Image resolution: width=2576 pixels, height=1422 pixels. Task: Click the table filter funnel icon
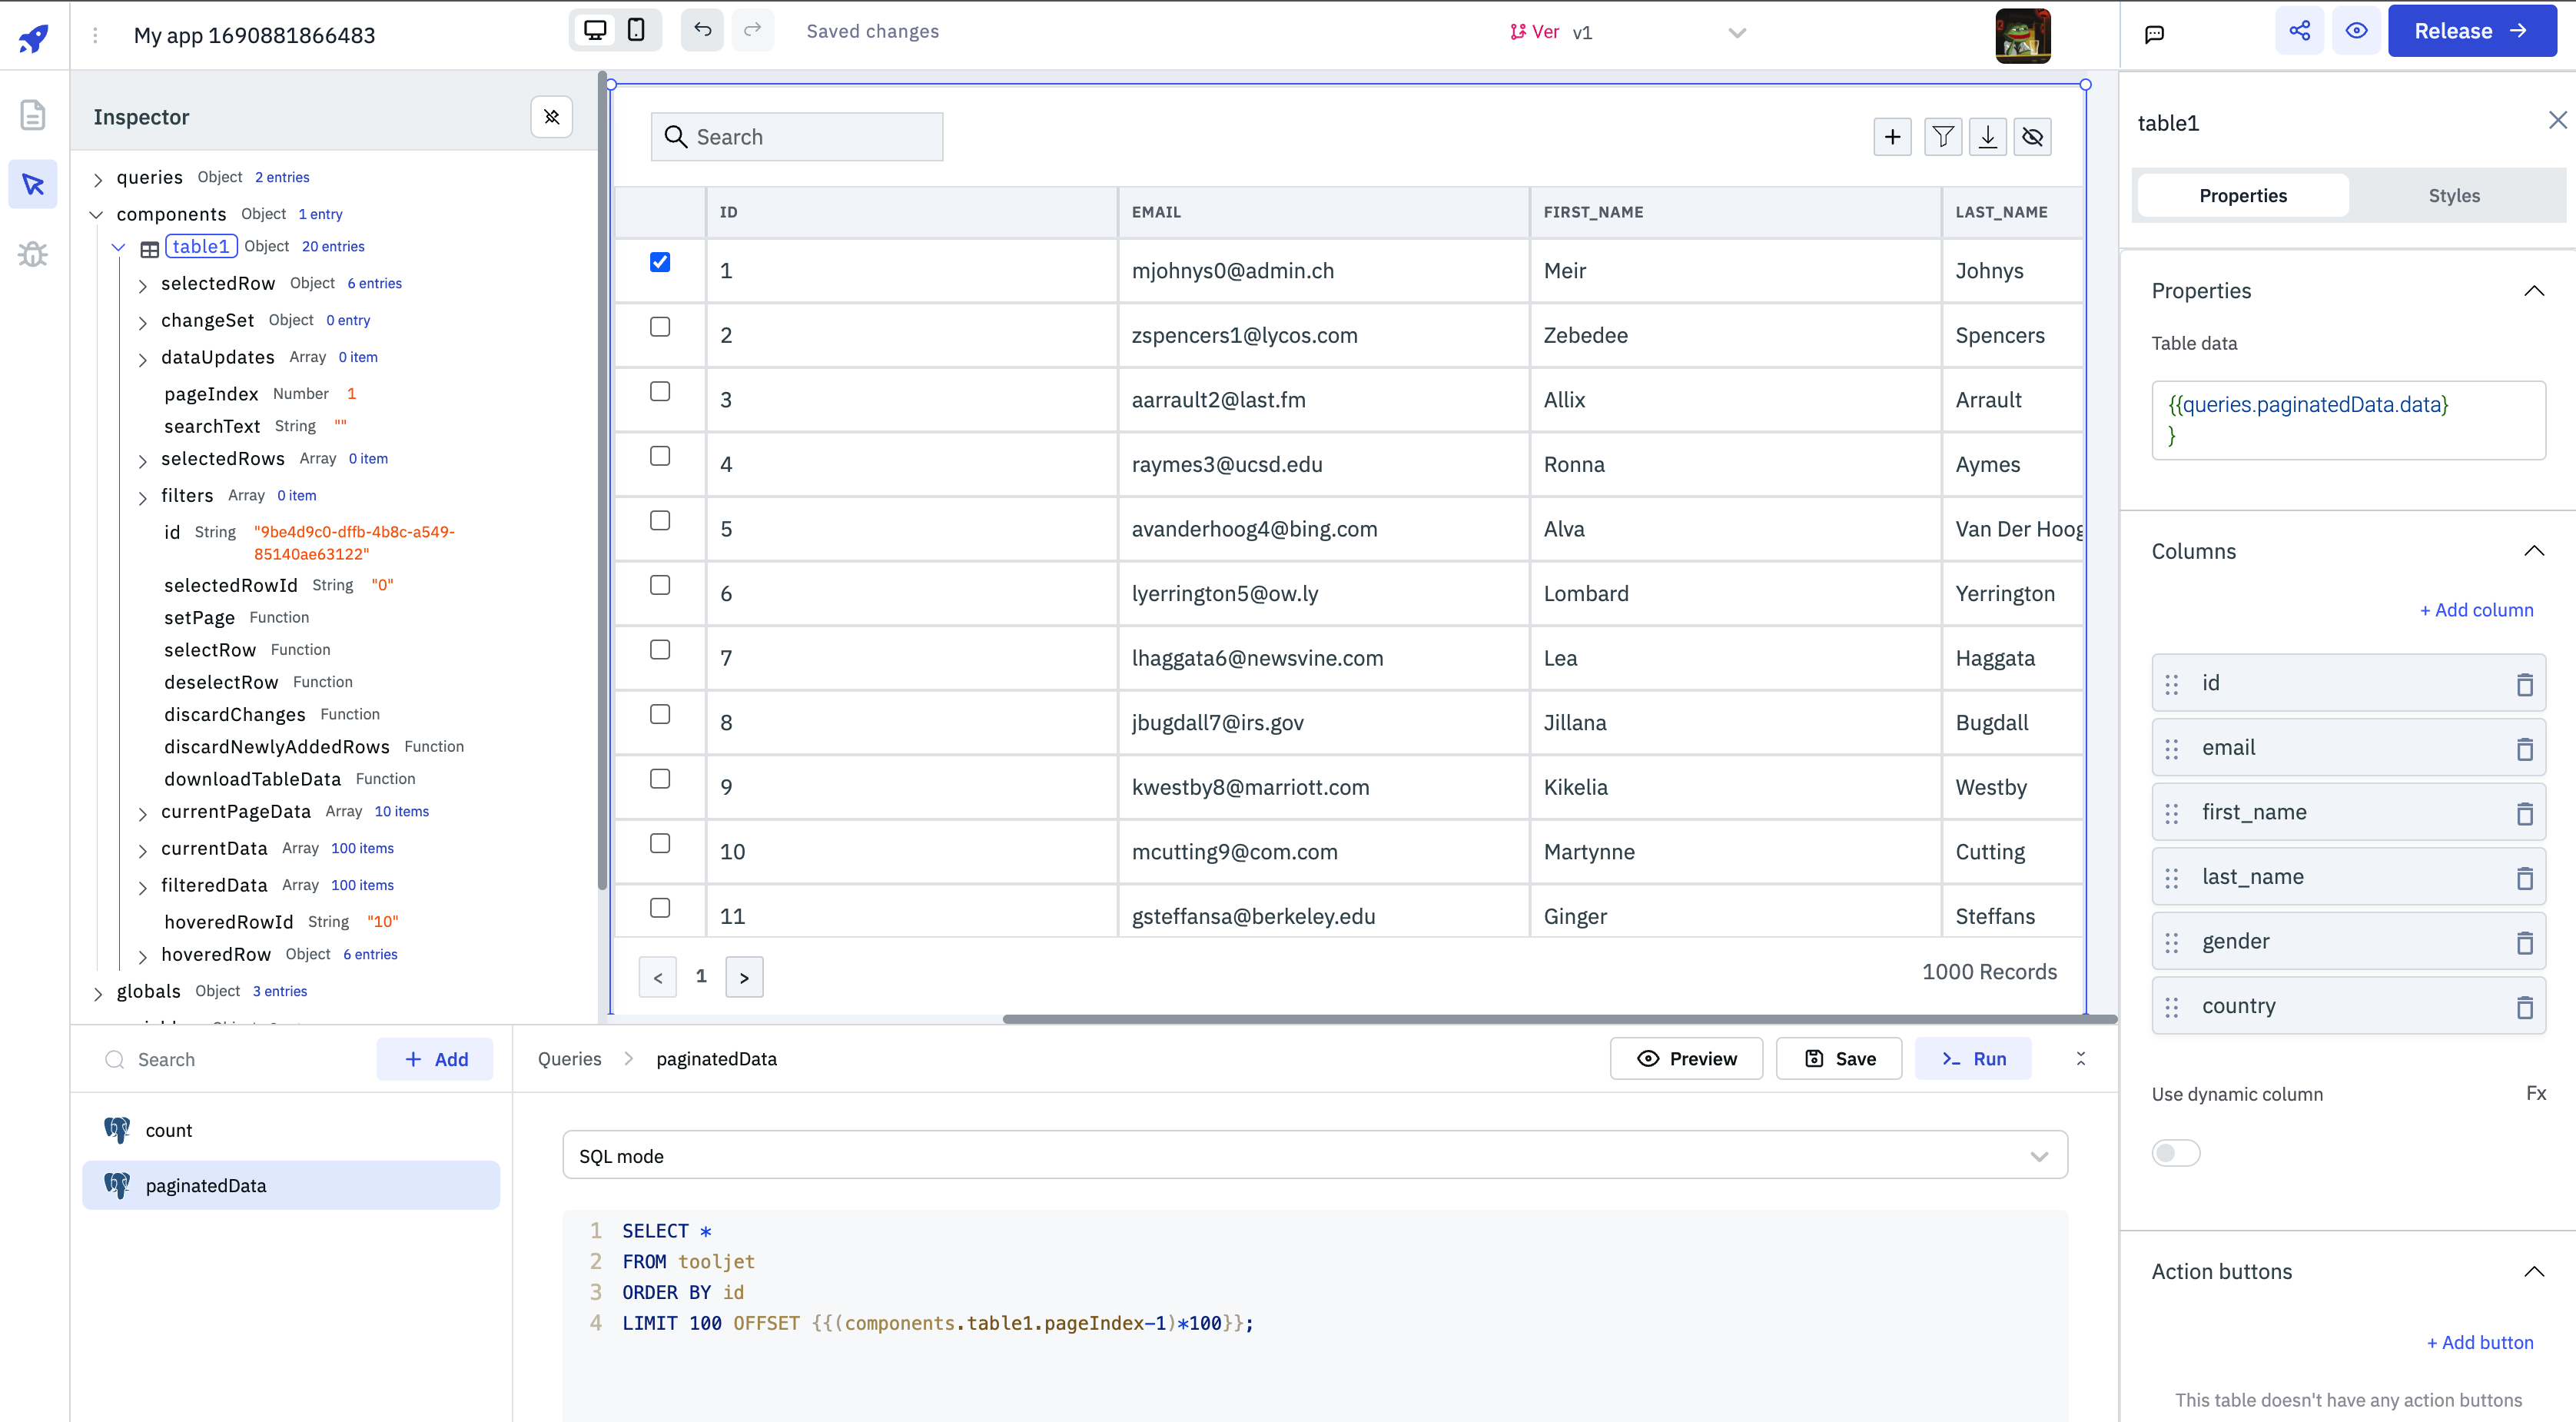(1942, 137)
